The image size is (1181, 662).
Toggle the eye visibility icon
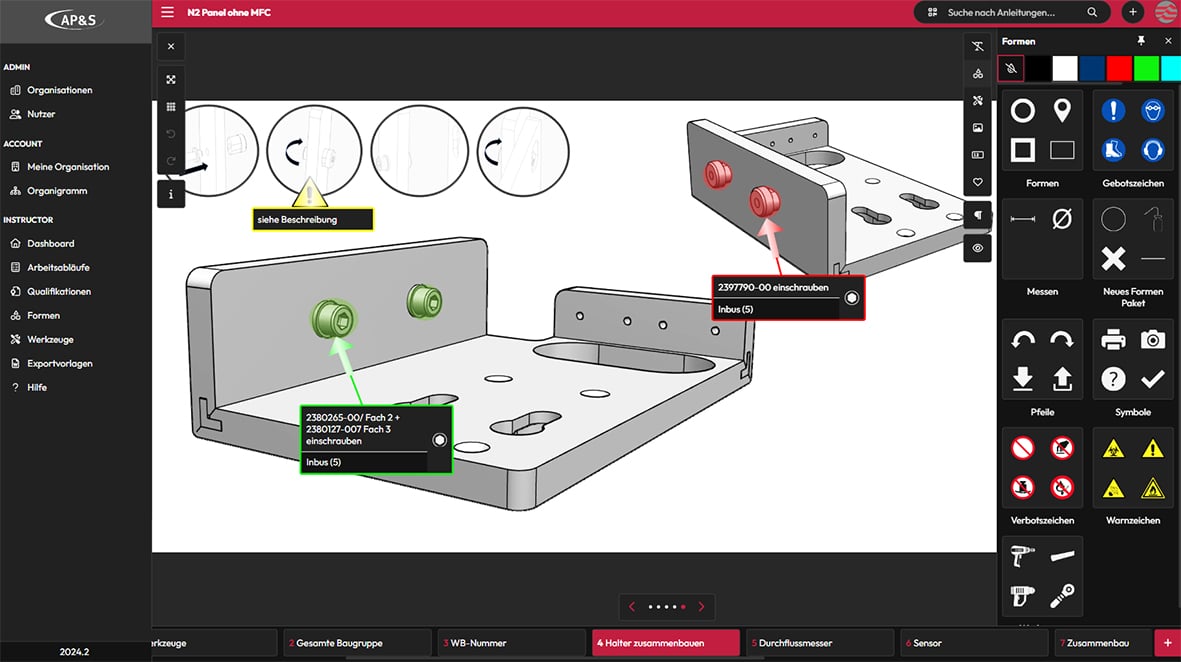coord(978,248)
